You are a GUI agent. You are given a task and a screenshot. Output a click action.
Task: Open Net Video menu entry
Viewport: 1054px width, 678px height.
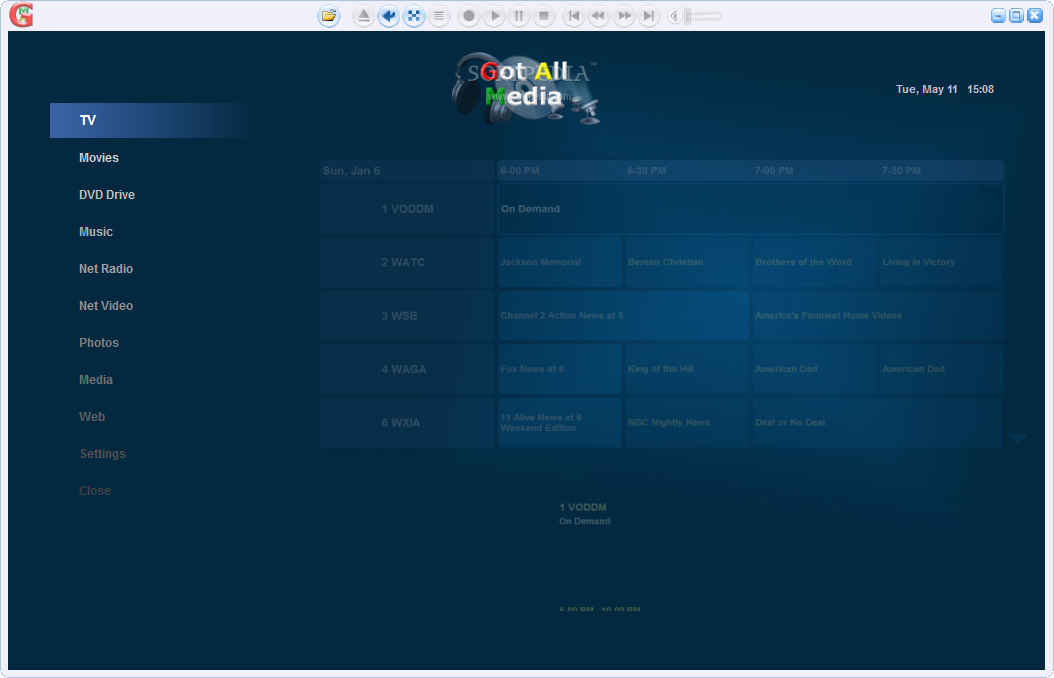pyautogui.click(x=106, y=305)
